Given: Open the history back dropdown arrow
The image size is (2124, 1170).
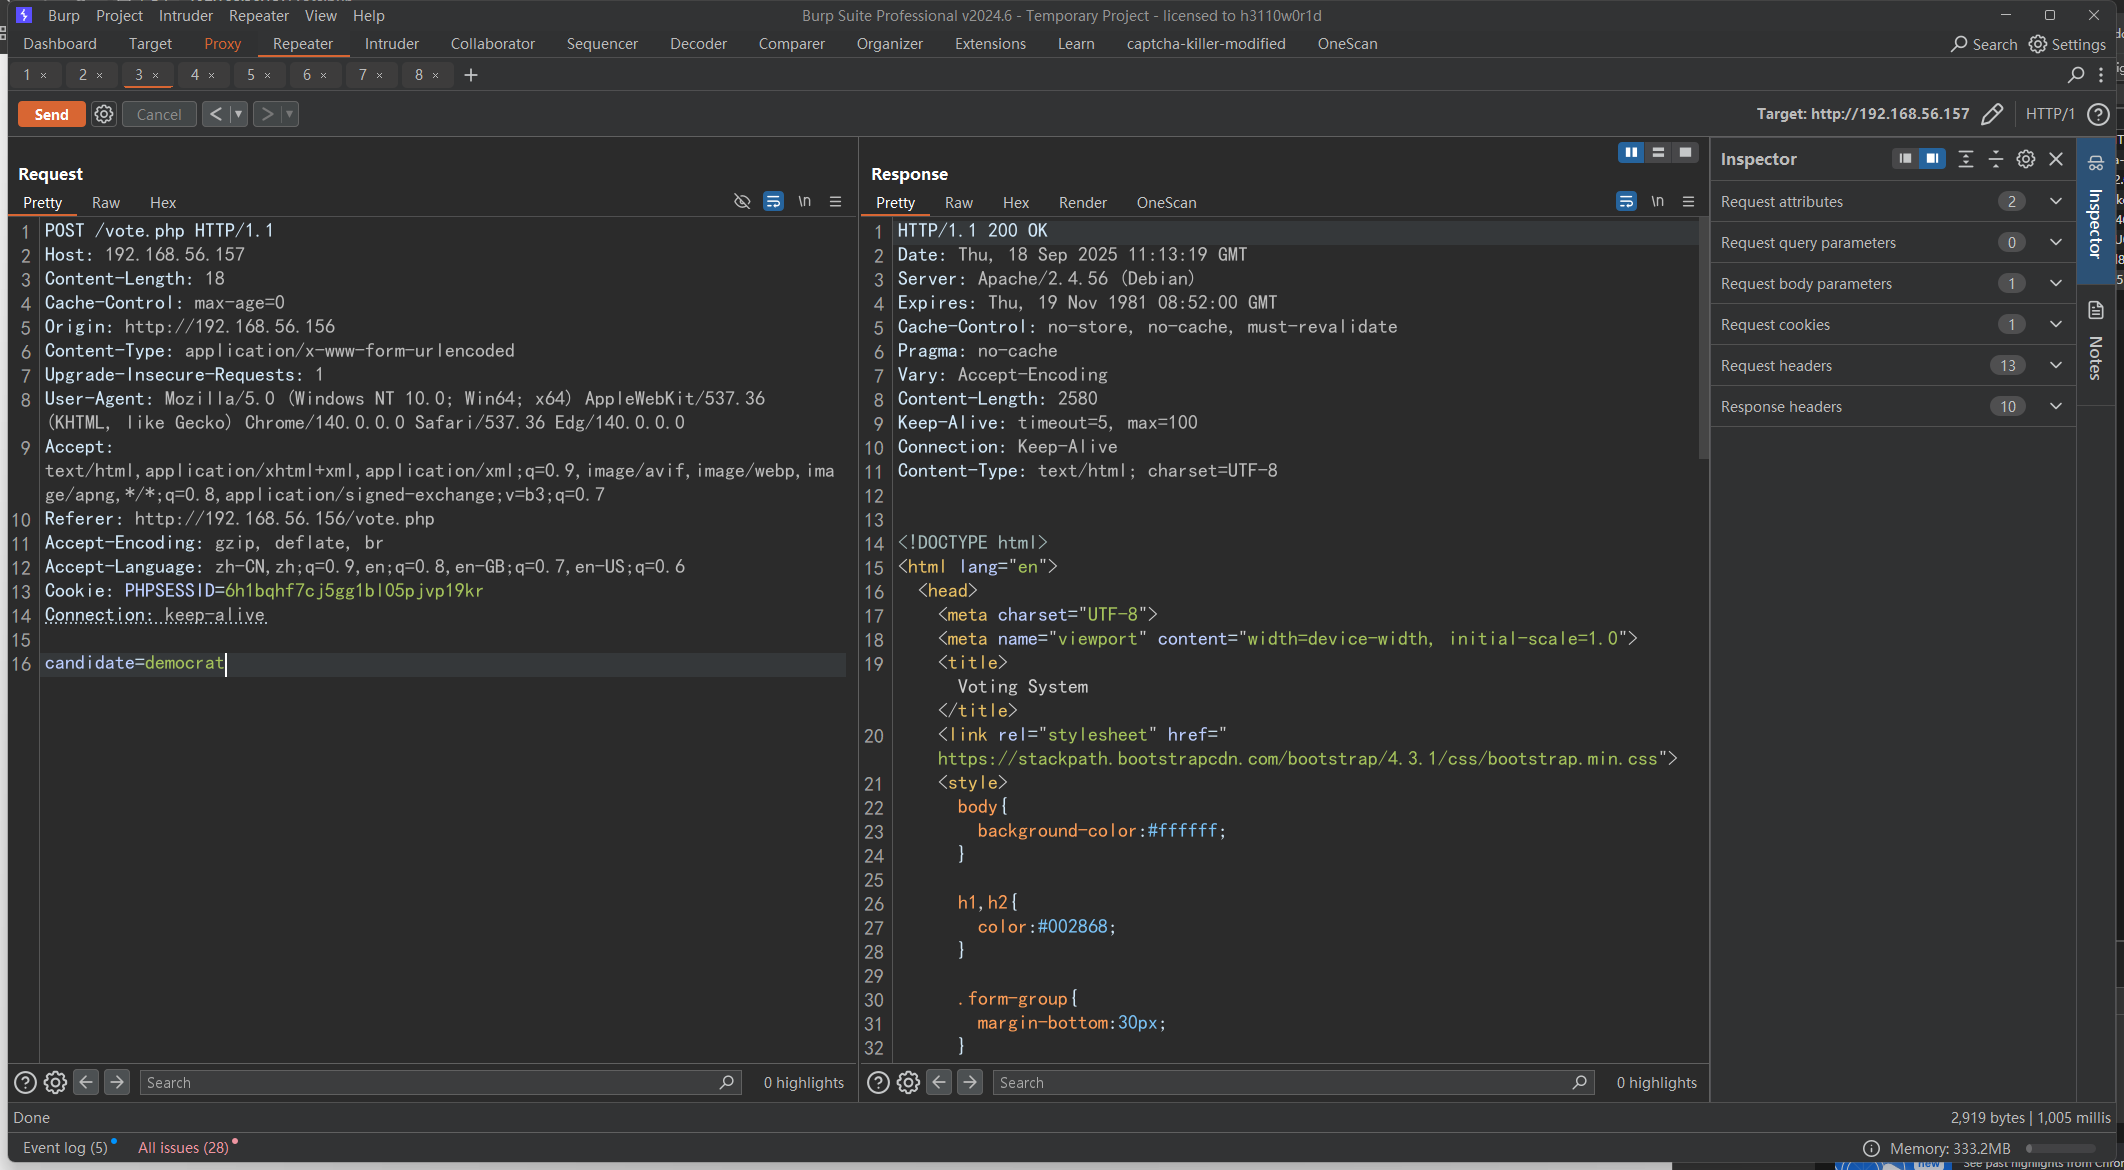Looking at the screenshot, I should click(x=238, y=114).
